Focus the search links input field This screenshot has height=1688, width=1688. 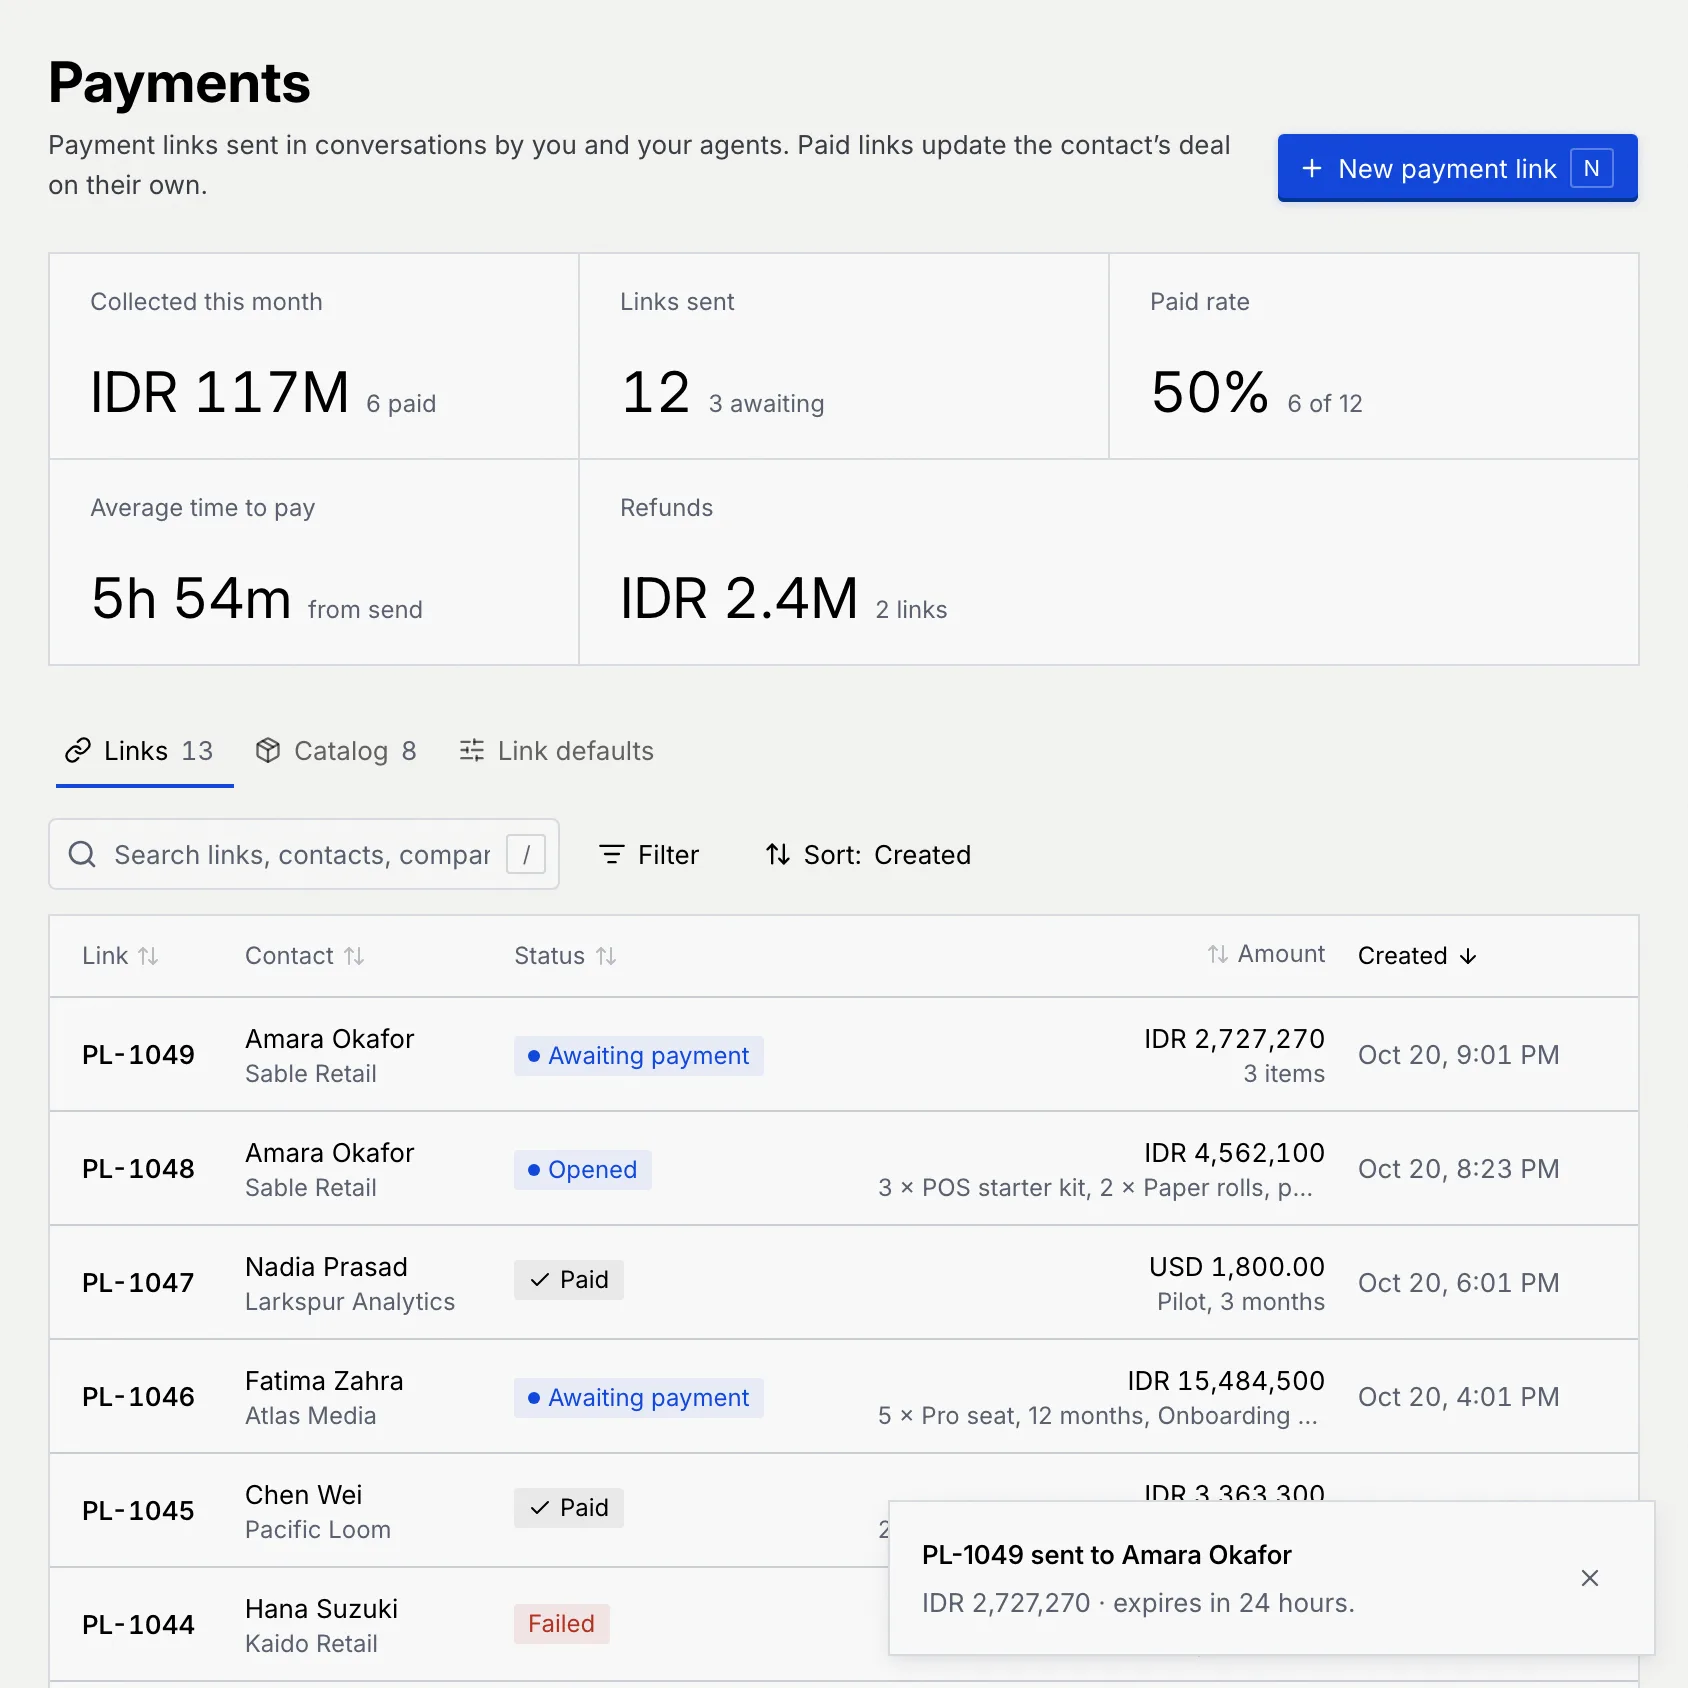[304, 854]
